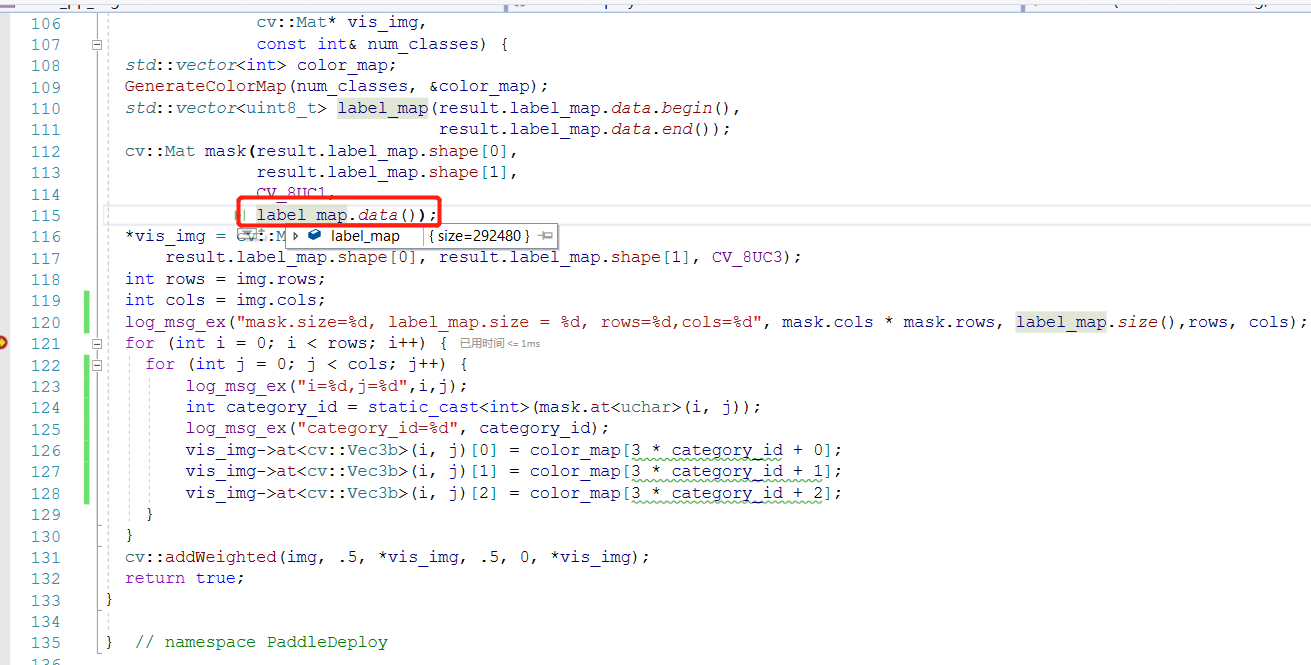Click on GenerateColorMap function call
The height and width of the screenshot is (665, 1311).
(205, 87)
